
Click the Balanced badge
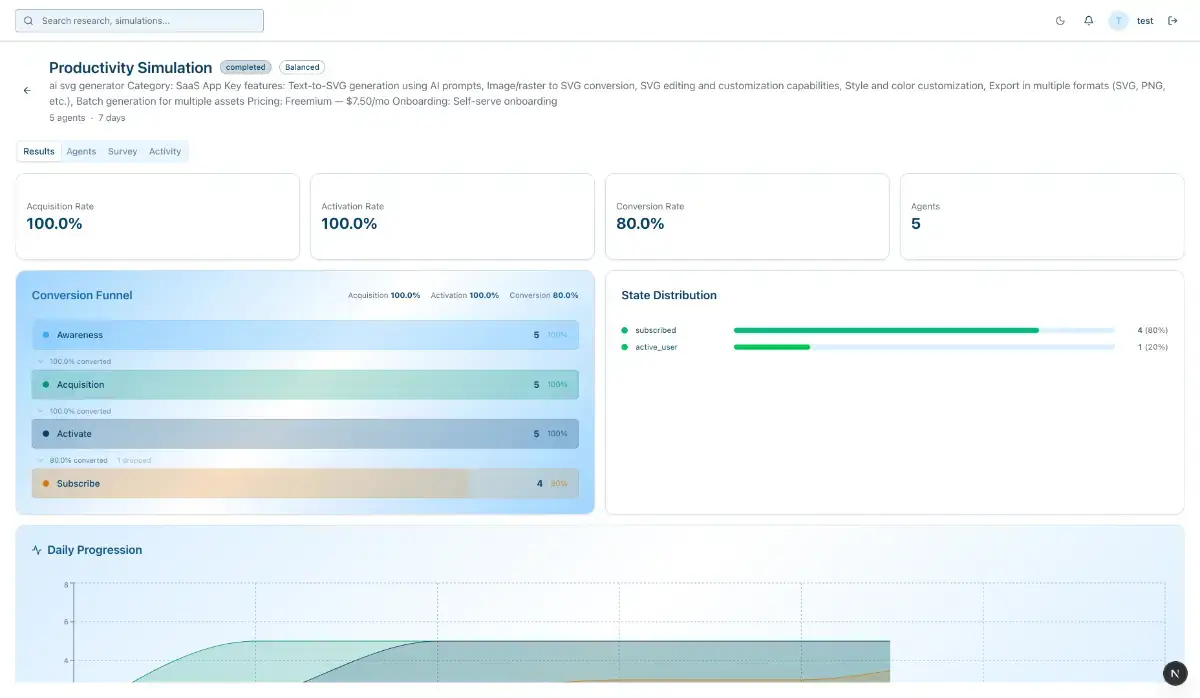tap(302, 68)
